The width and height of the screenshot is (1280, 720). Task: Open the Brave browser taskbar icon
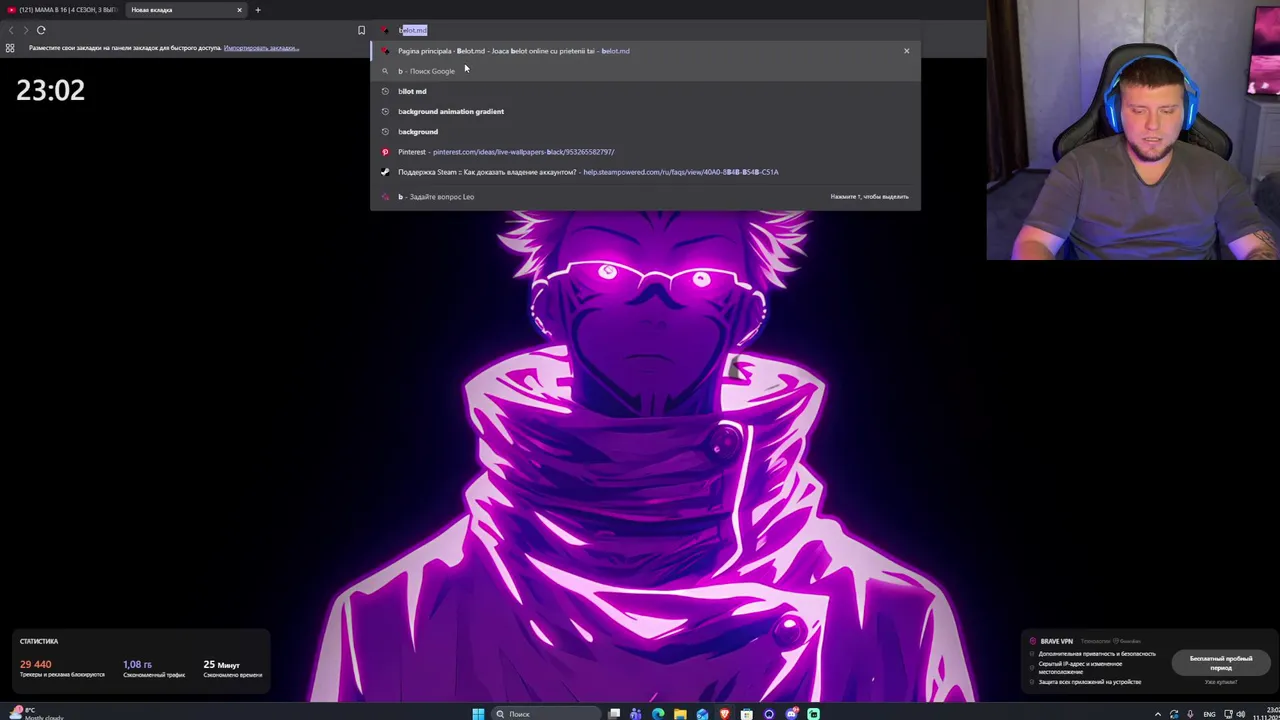[725, 713]
